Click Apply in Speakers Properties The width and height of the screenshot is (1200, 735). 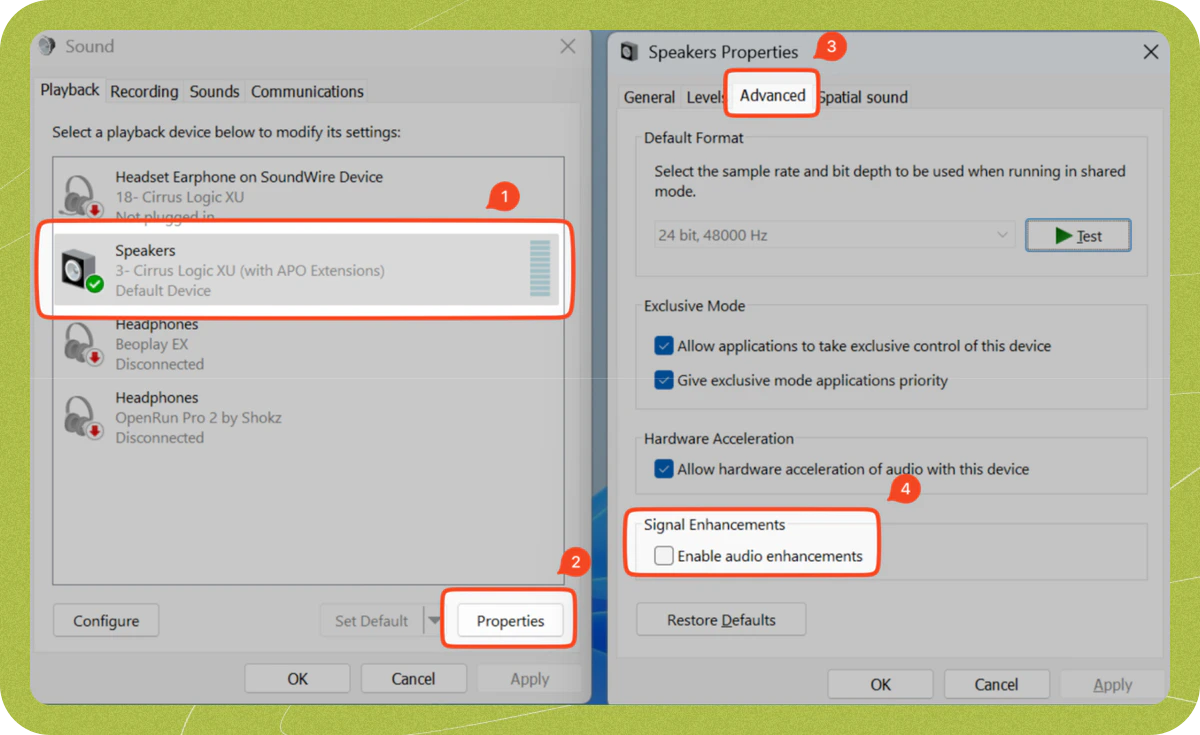click(1112, 684)
